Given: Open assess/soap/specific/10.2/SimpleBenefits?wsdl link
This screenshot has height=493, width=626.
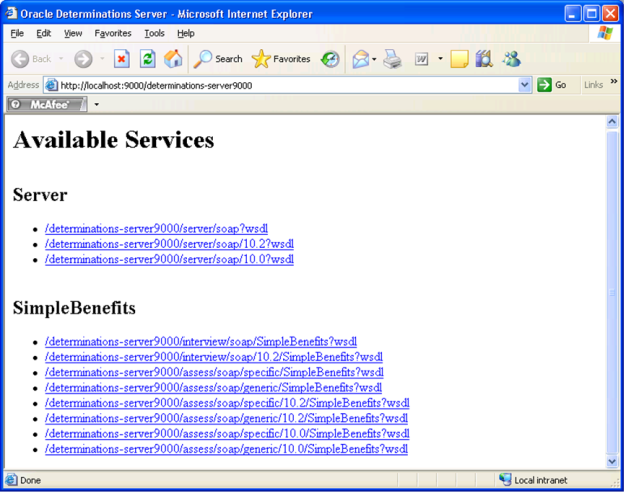Looking at the screenshot, I should tap(227, 403).
